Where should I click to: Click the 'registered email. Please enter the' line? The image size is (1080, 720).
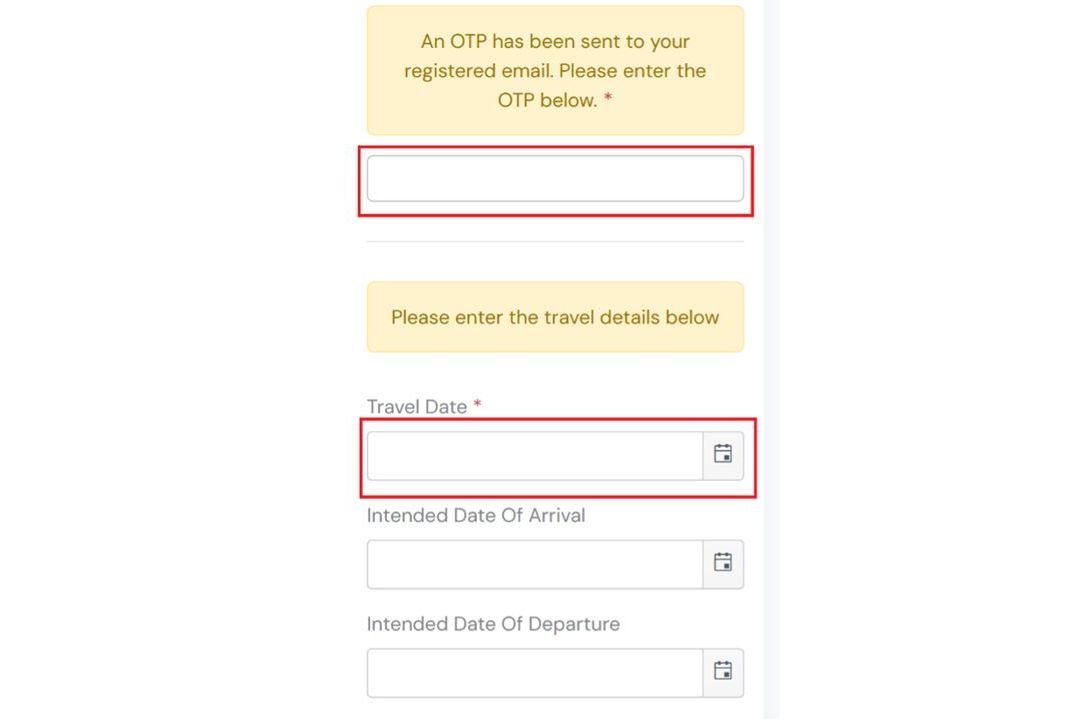pos(555,71)
